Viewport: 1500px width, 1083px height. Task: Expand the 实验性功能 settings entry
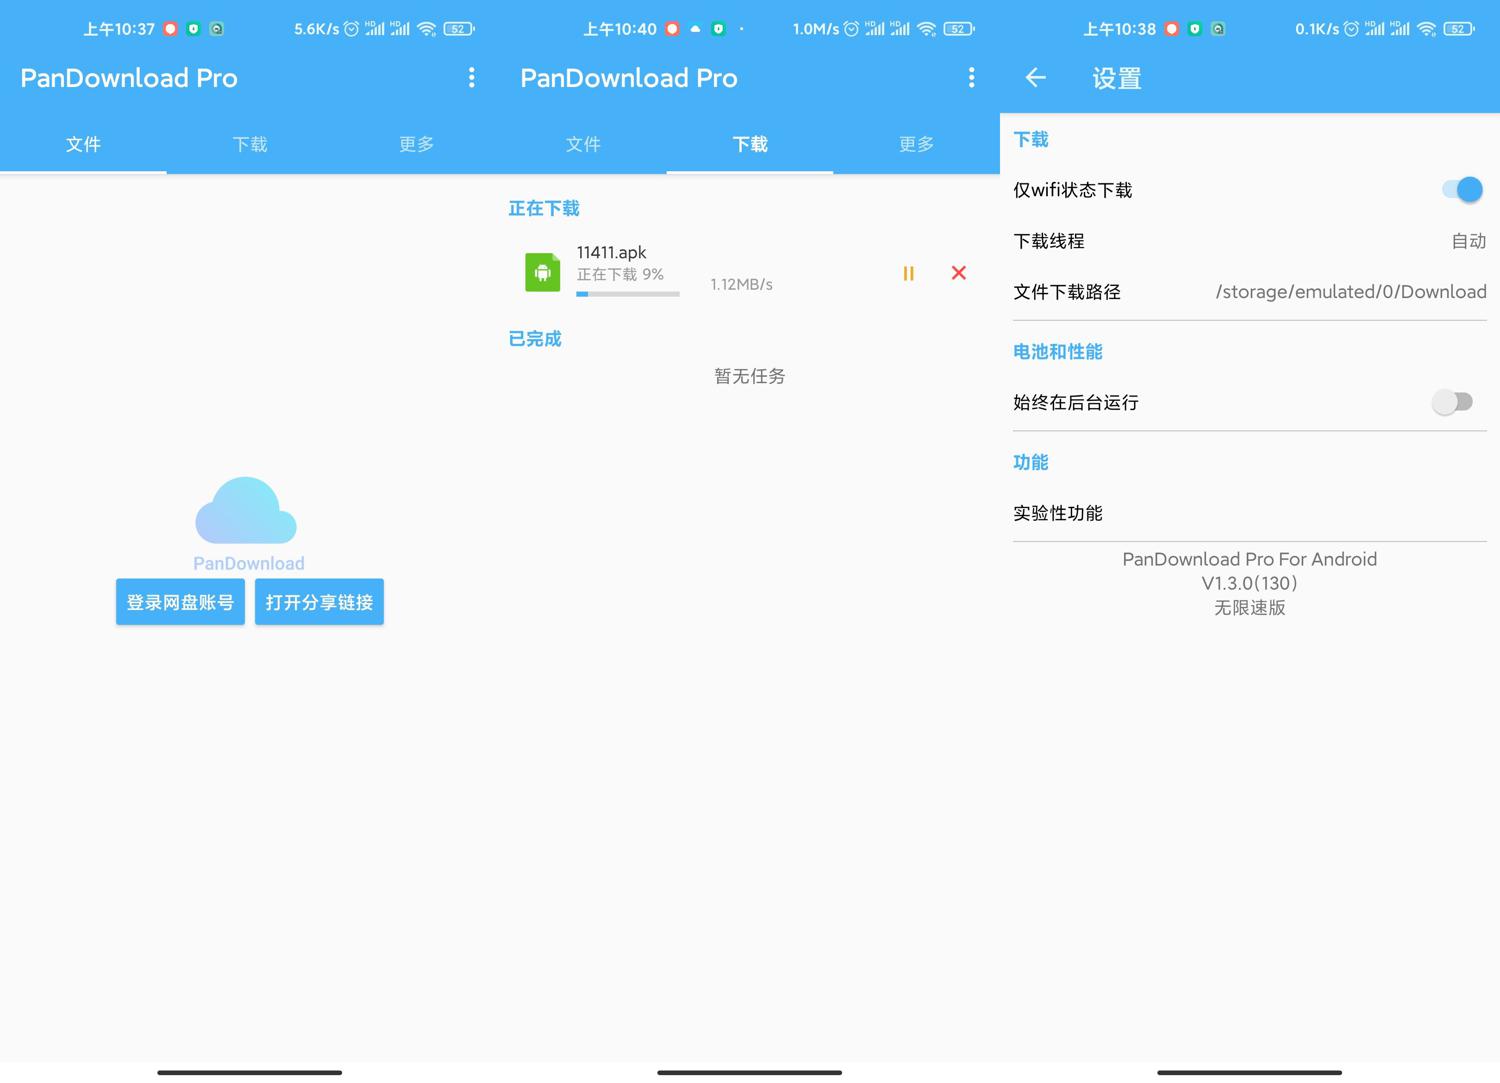[1058, 513]
